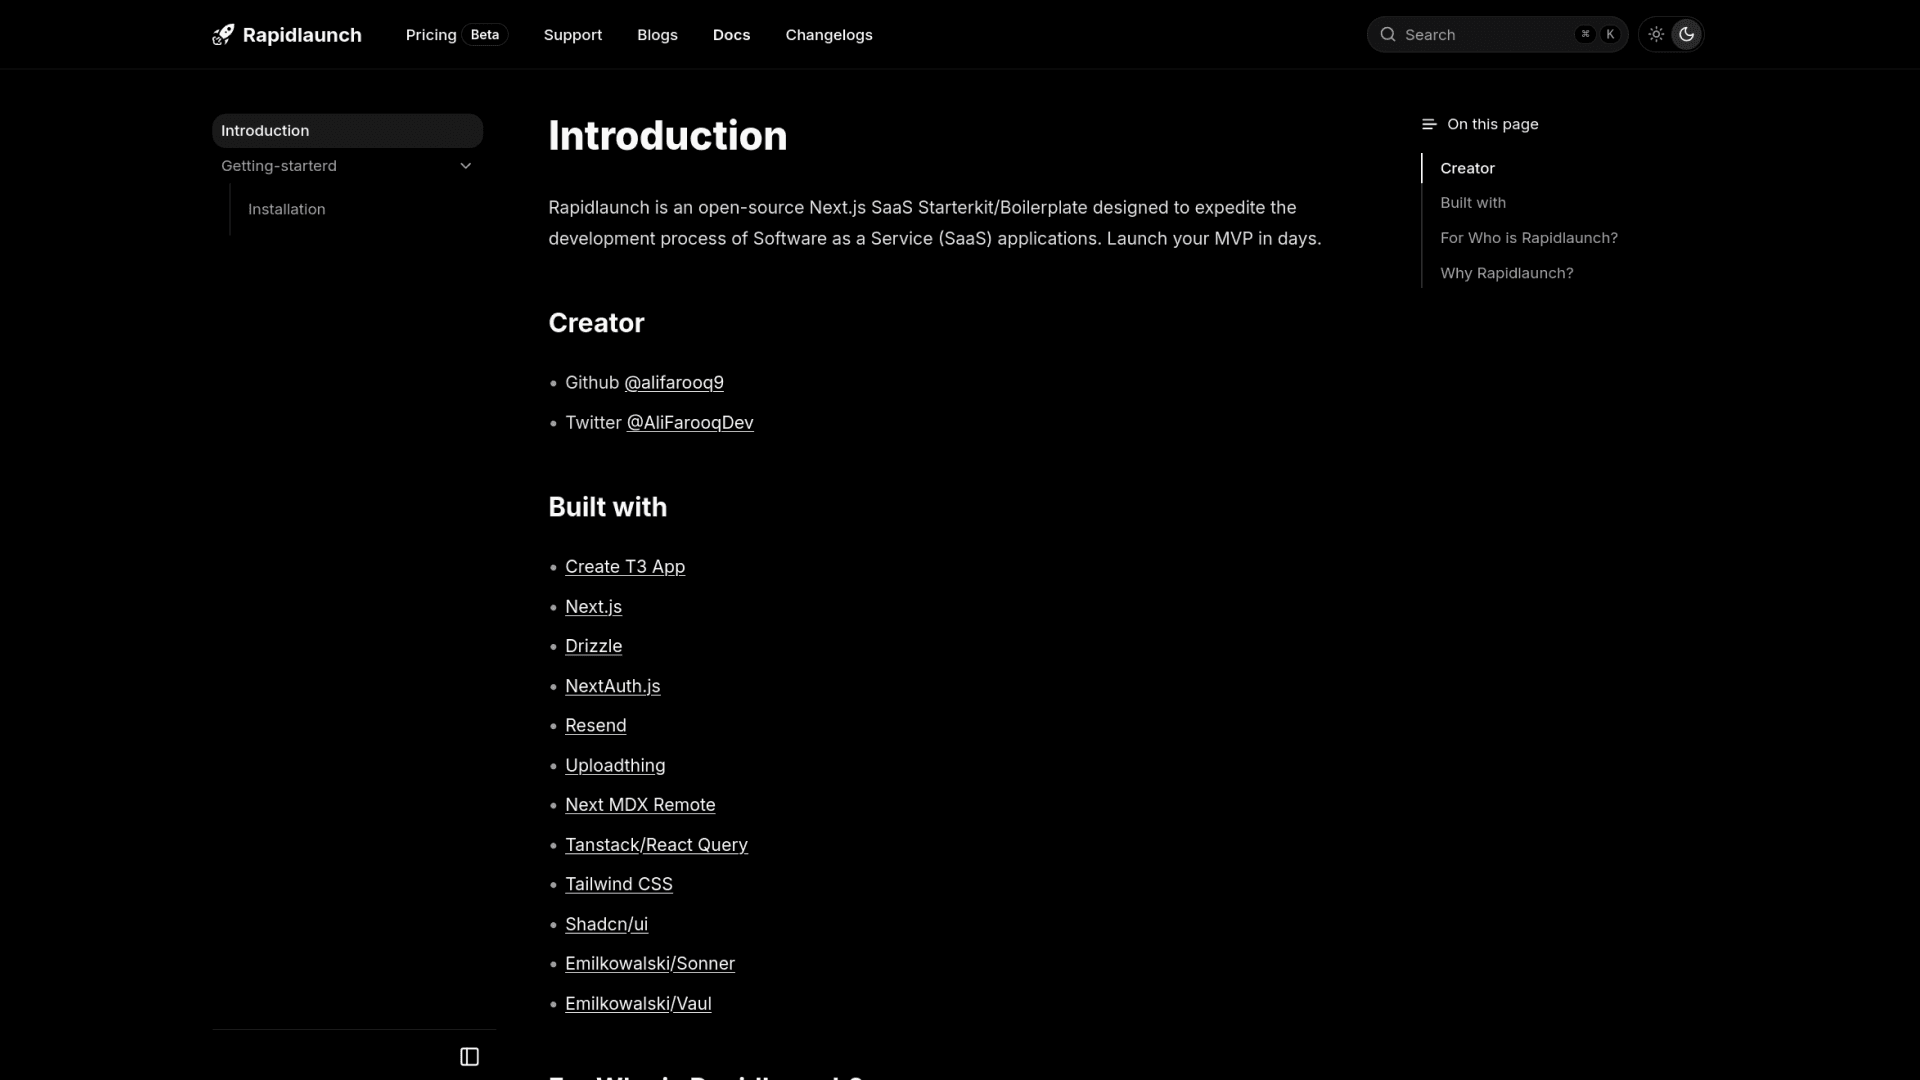
Task: Jump to Built with section
Action: [1473, 203]
